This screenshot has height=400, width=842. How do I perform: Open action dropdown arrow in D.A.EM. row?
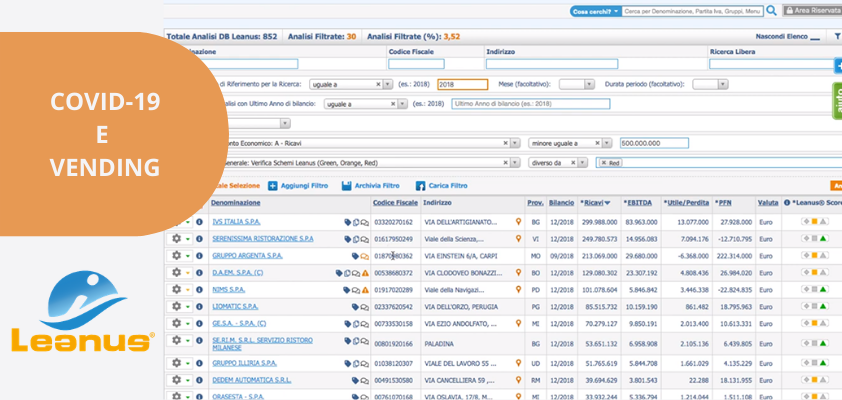pos(188,273)
